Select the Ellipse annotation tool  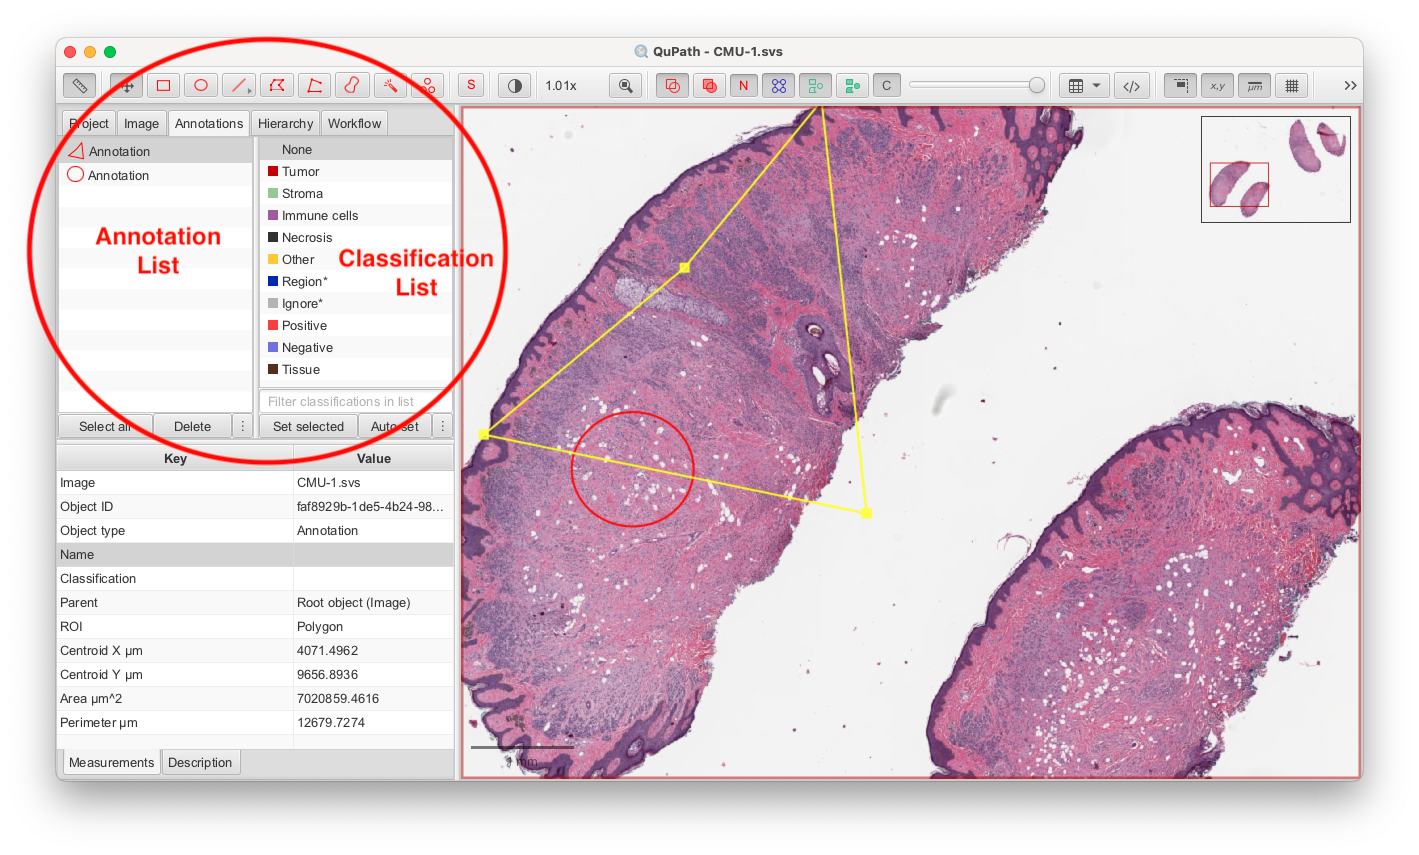200,85
